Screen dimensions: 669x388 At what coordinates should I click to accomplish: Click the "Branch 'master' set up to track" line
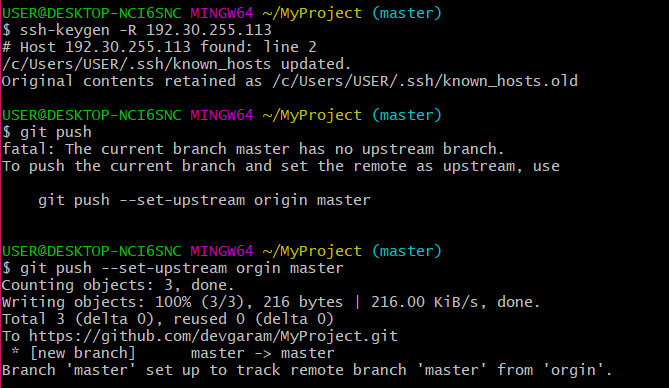tap(307, 370)
